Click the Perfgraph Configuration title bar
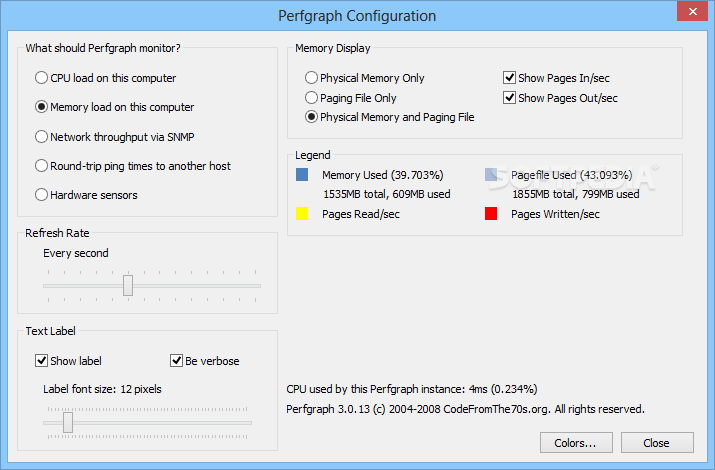The image size is (715, 470). [x=357, y=16]
